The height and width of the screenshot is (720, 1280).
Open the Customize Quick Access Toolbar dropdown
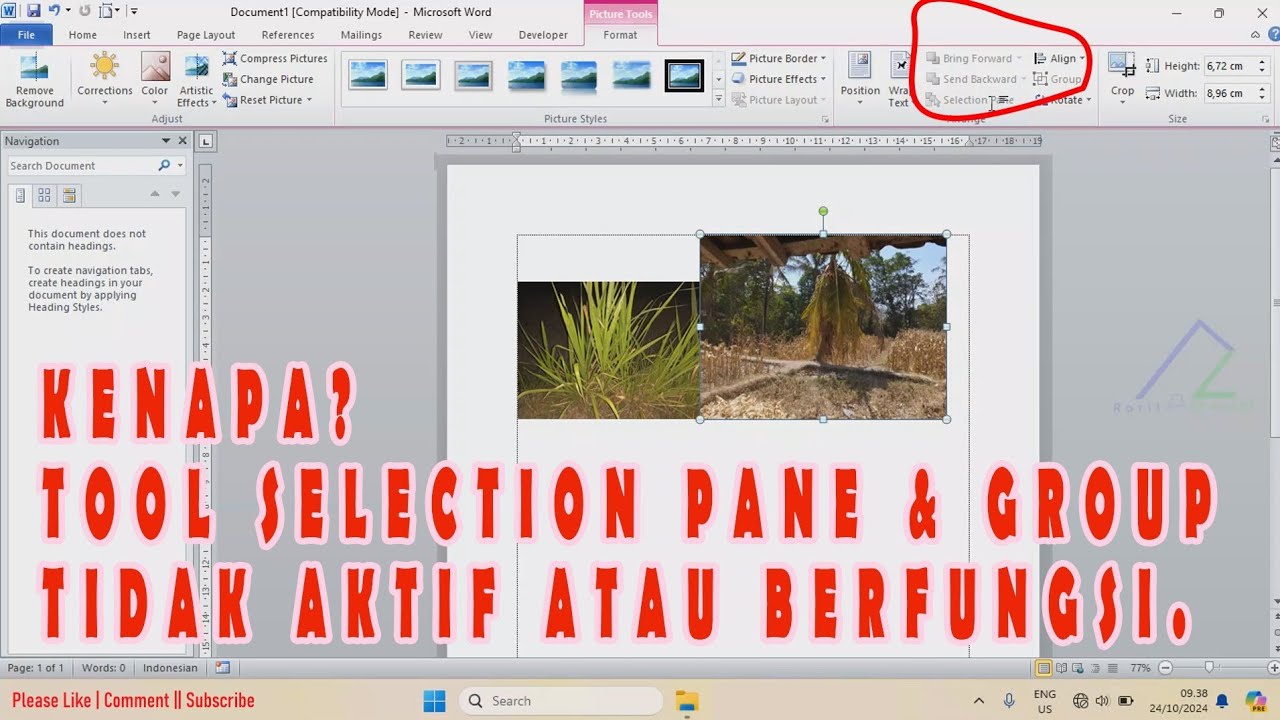(134, 11)
